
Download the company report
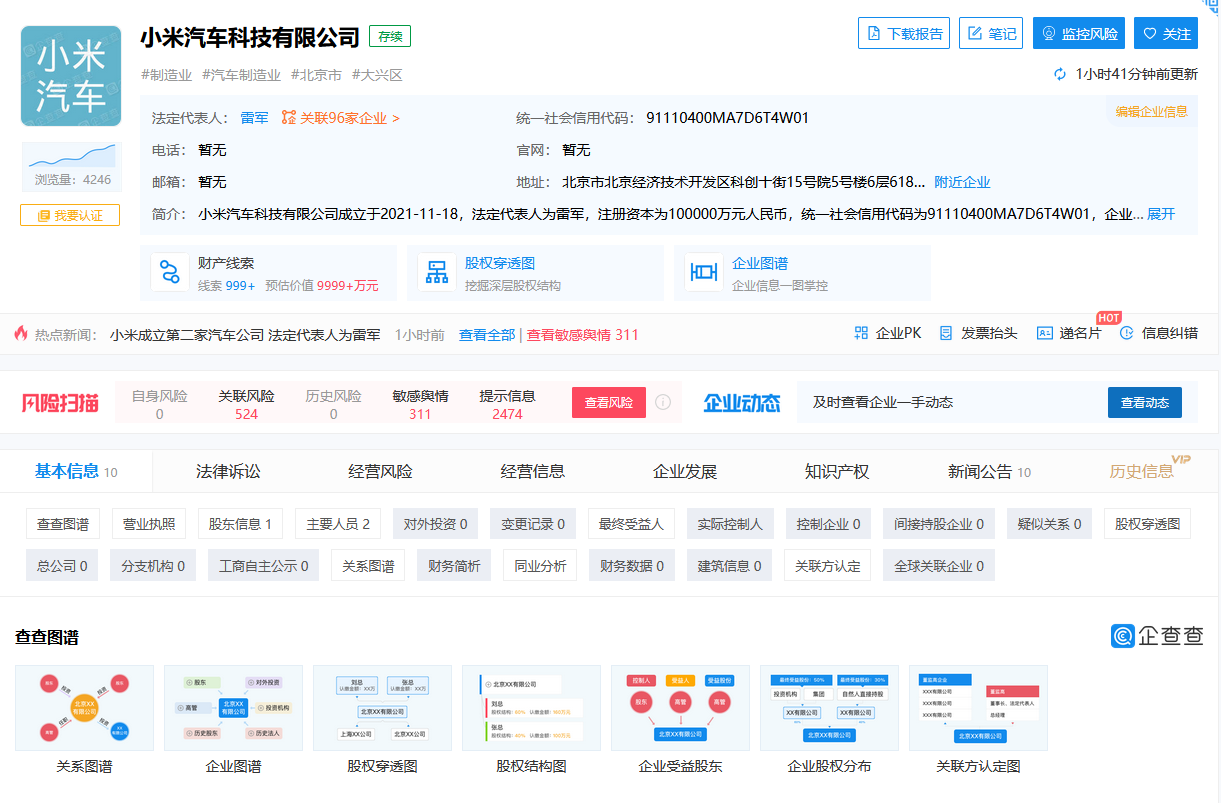[x=904, y=33]
